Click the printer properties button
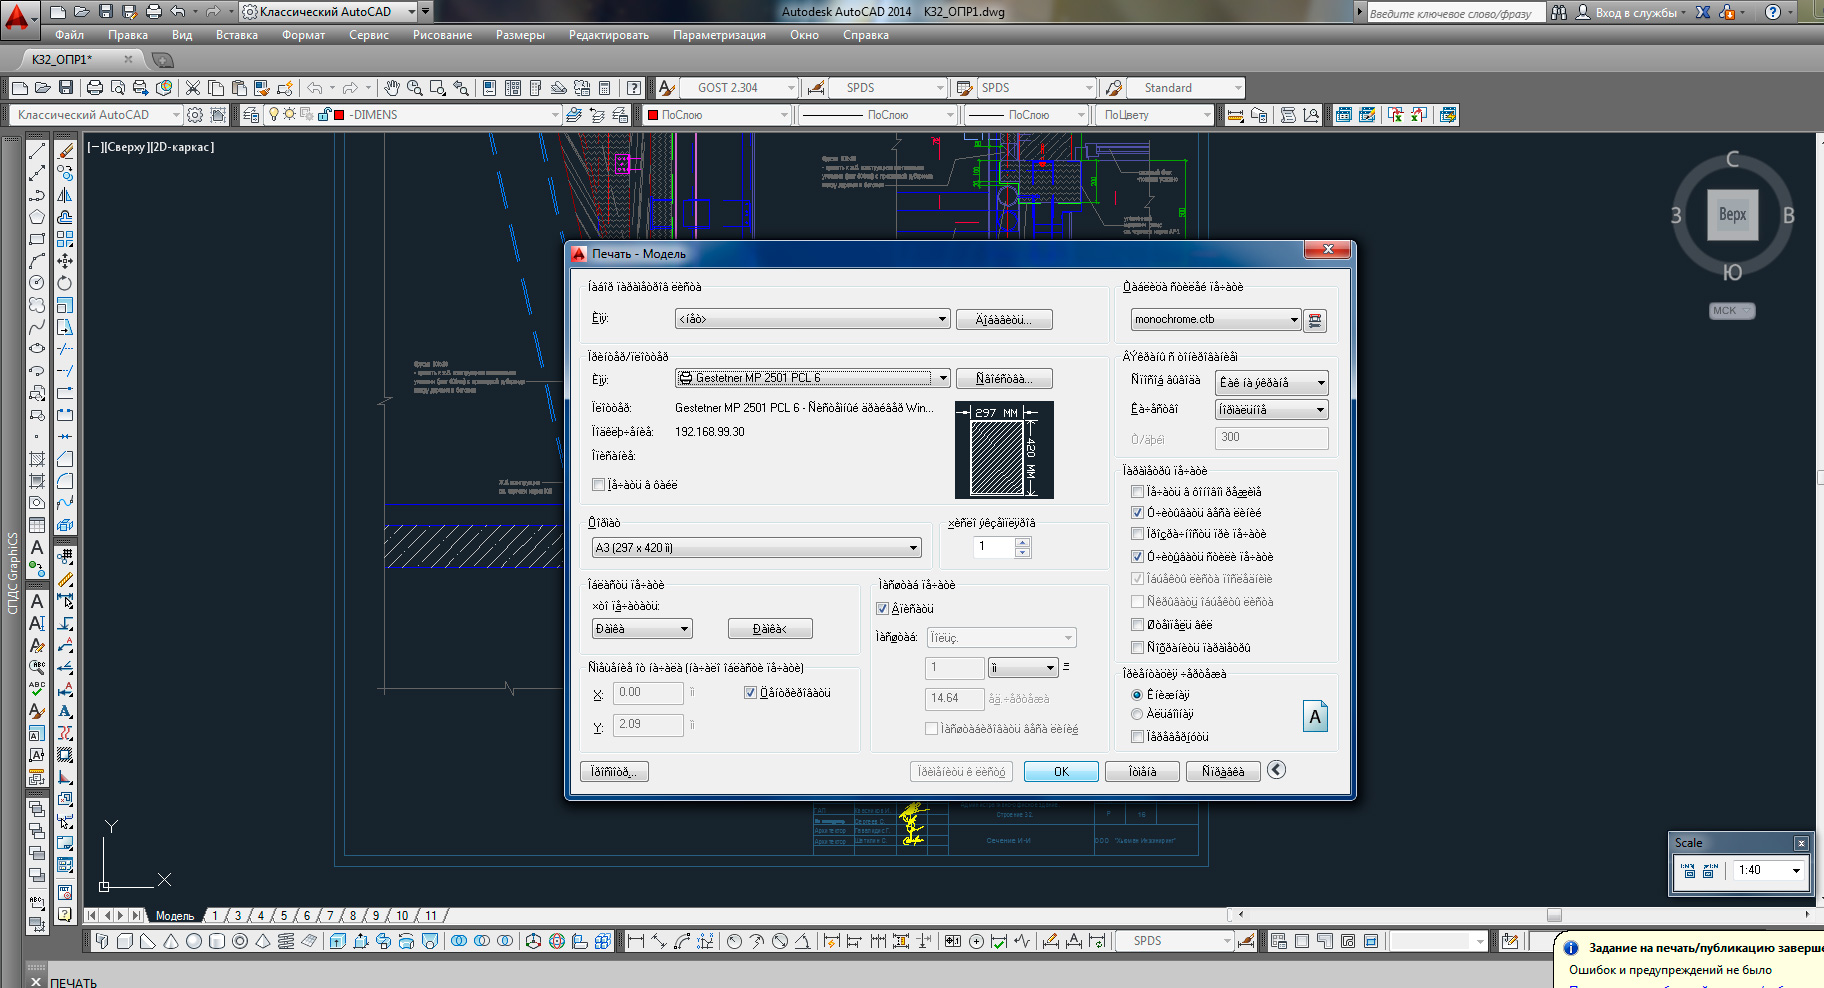This screenshot has width=1824, height=988. (x=1004, y=378)
